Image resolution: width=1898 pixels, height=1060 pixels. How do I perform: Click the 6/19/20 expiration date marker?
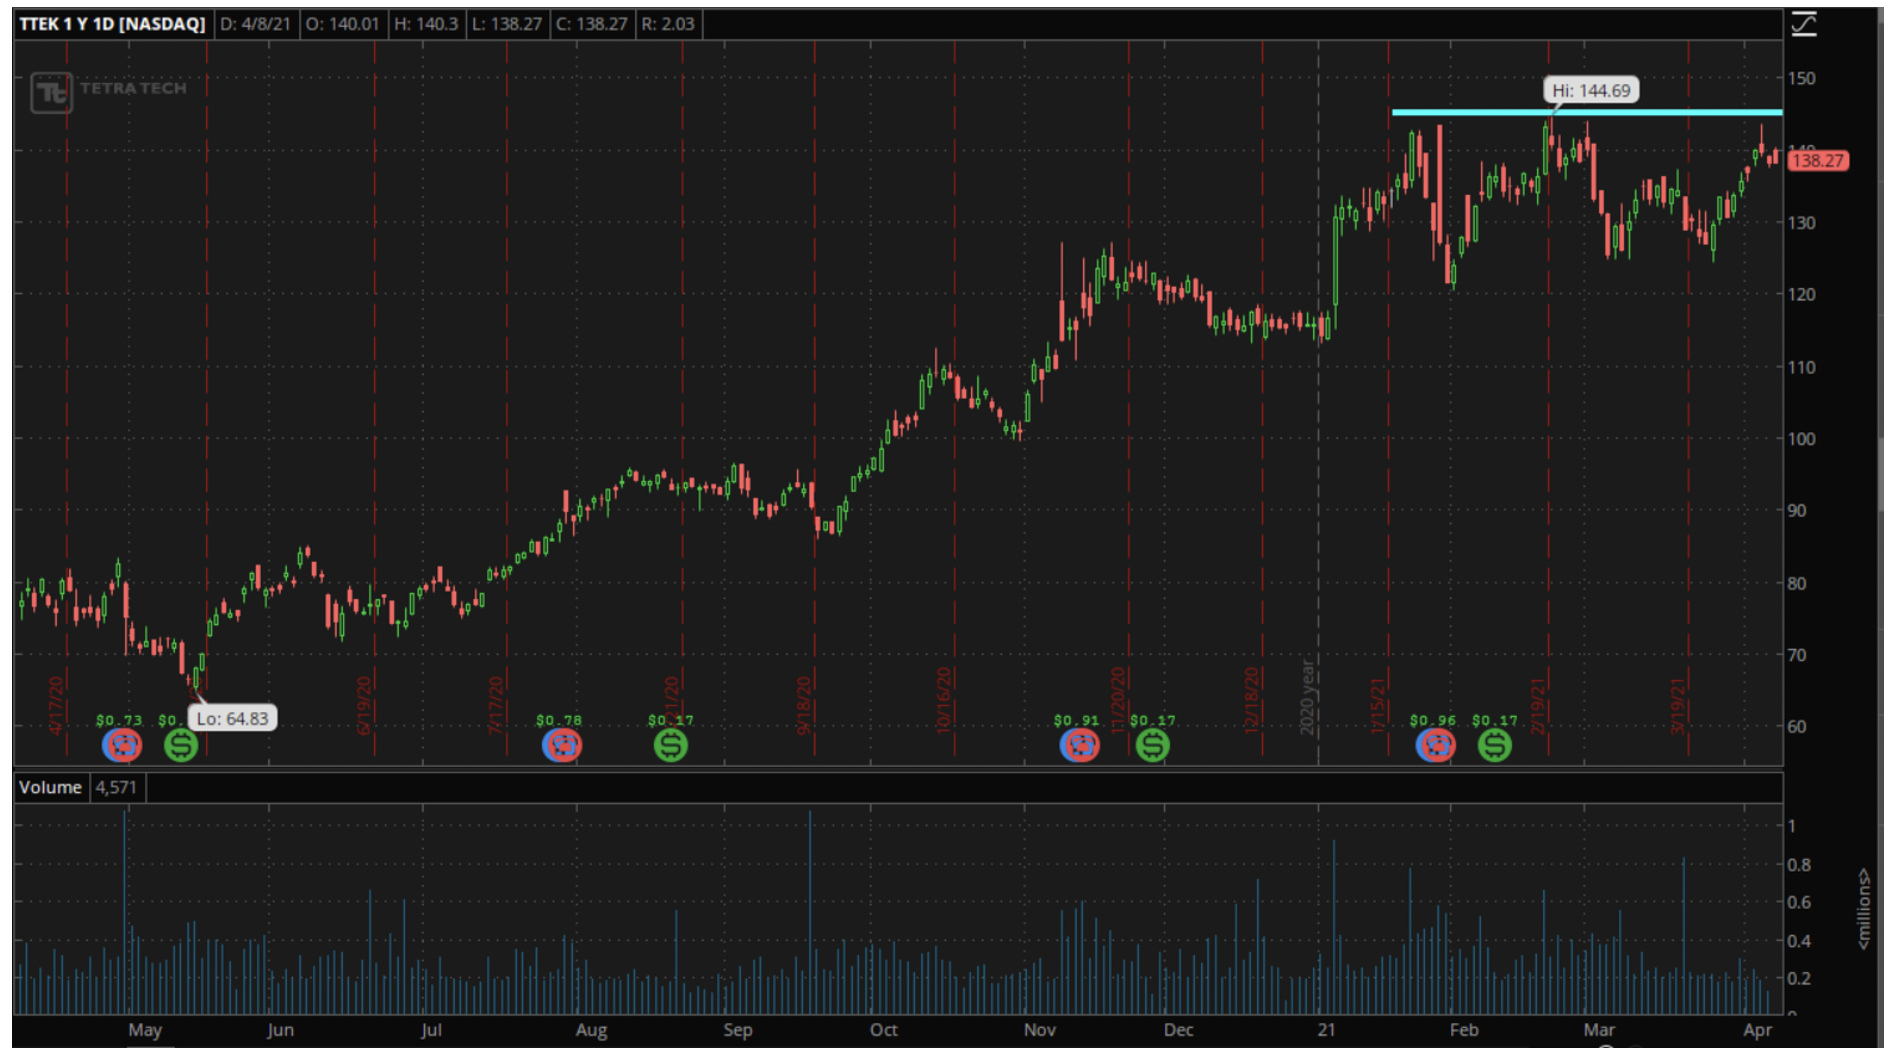pyautogui.click(x=364, y=705)
